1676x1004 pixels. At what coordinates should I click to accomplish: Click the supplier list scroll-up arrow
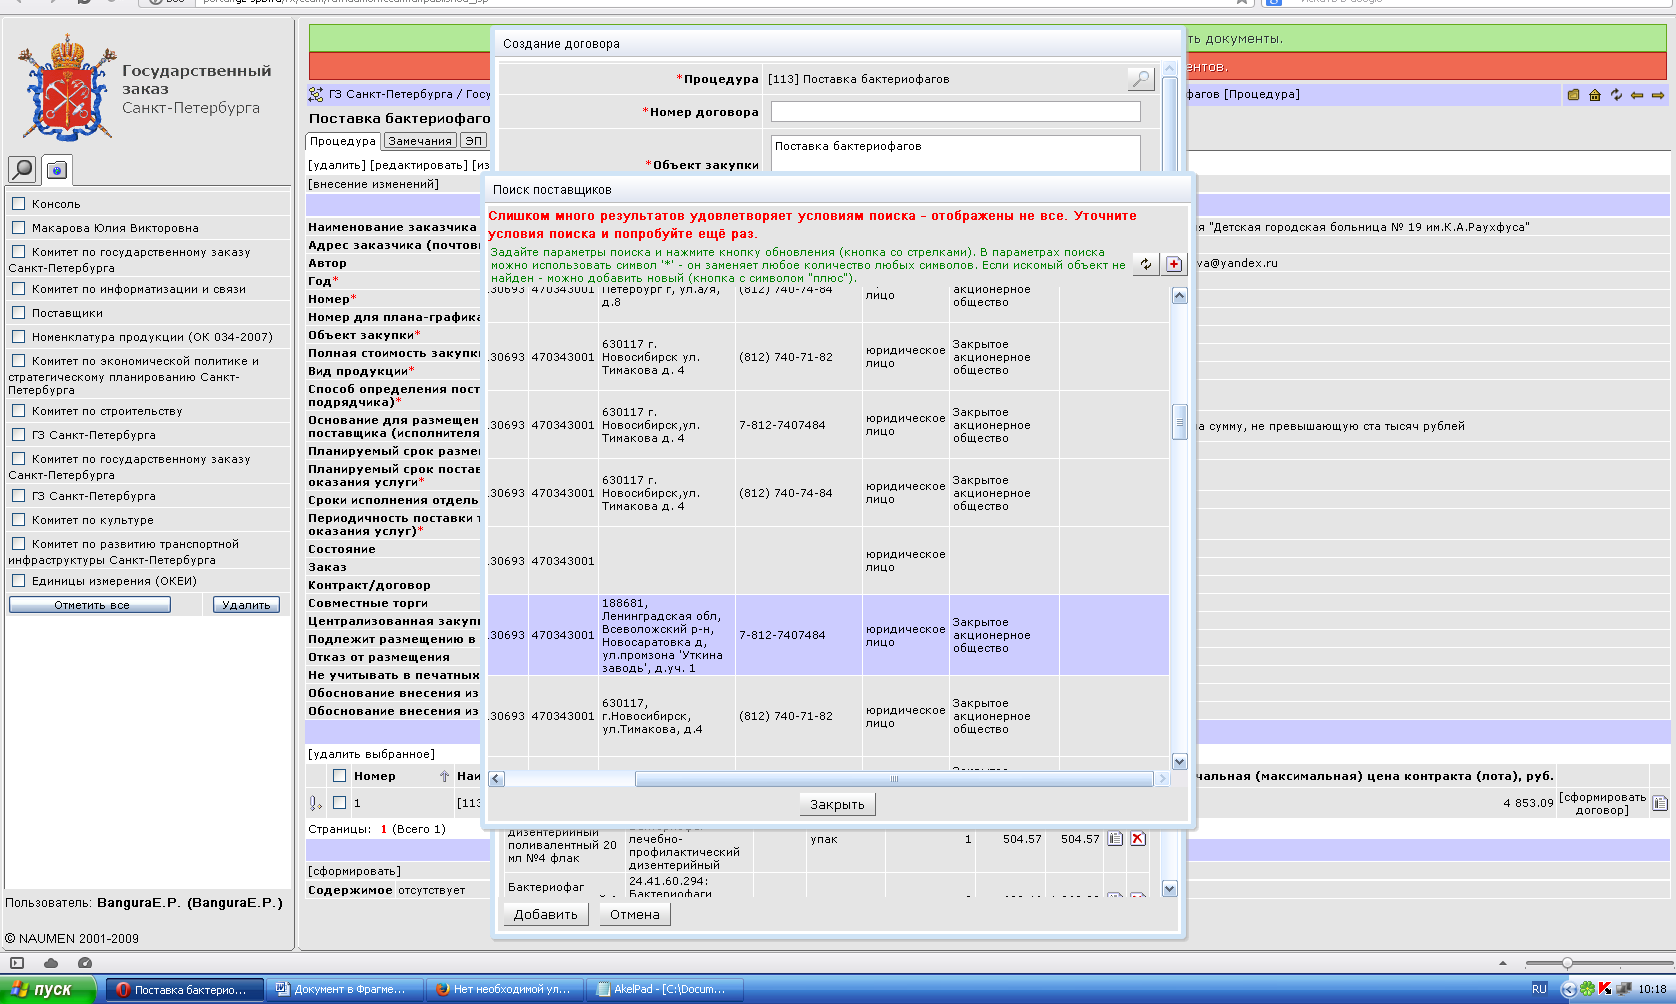pos(1180,296)
